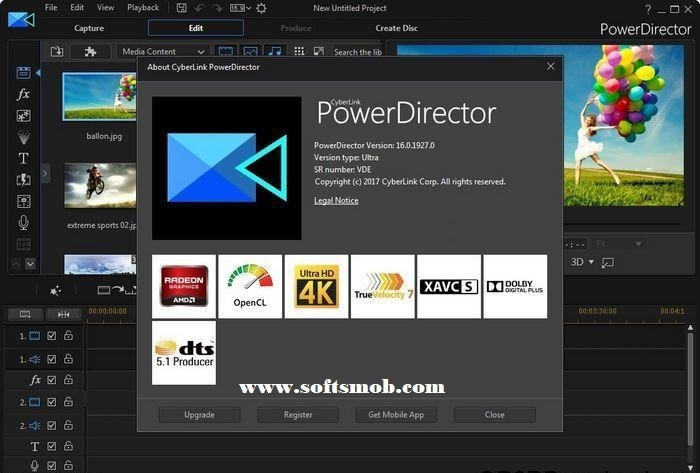This screenshot has width=700, height=473.
Task: Open the Title Room (T icon)
Action: click(23, 158)
